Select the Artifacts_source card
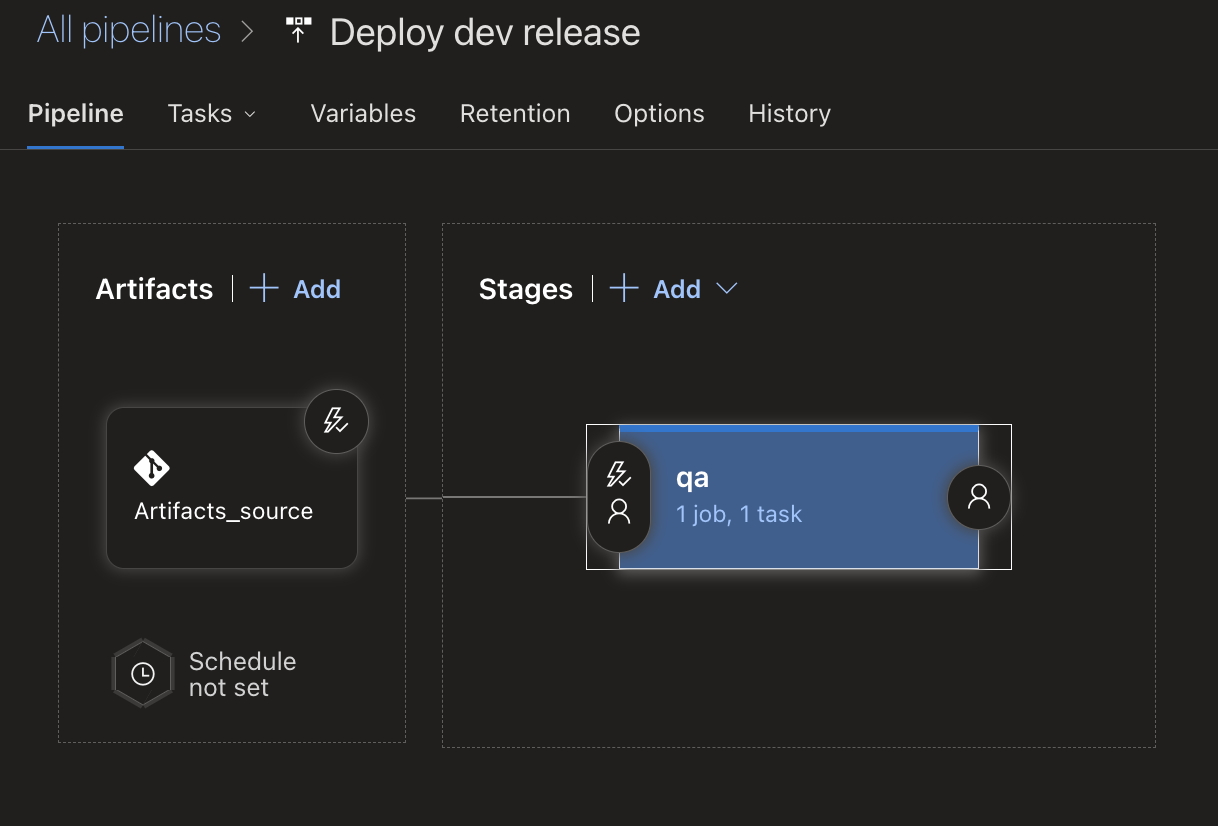The image size is (1218, 826). [232, 488]
